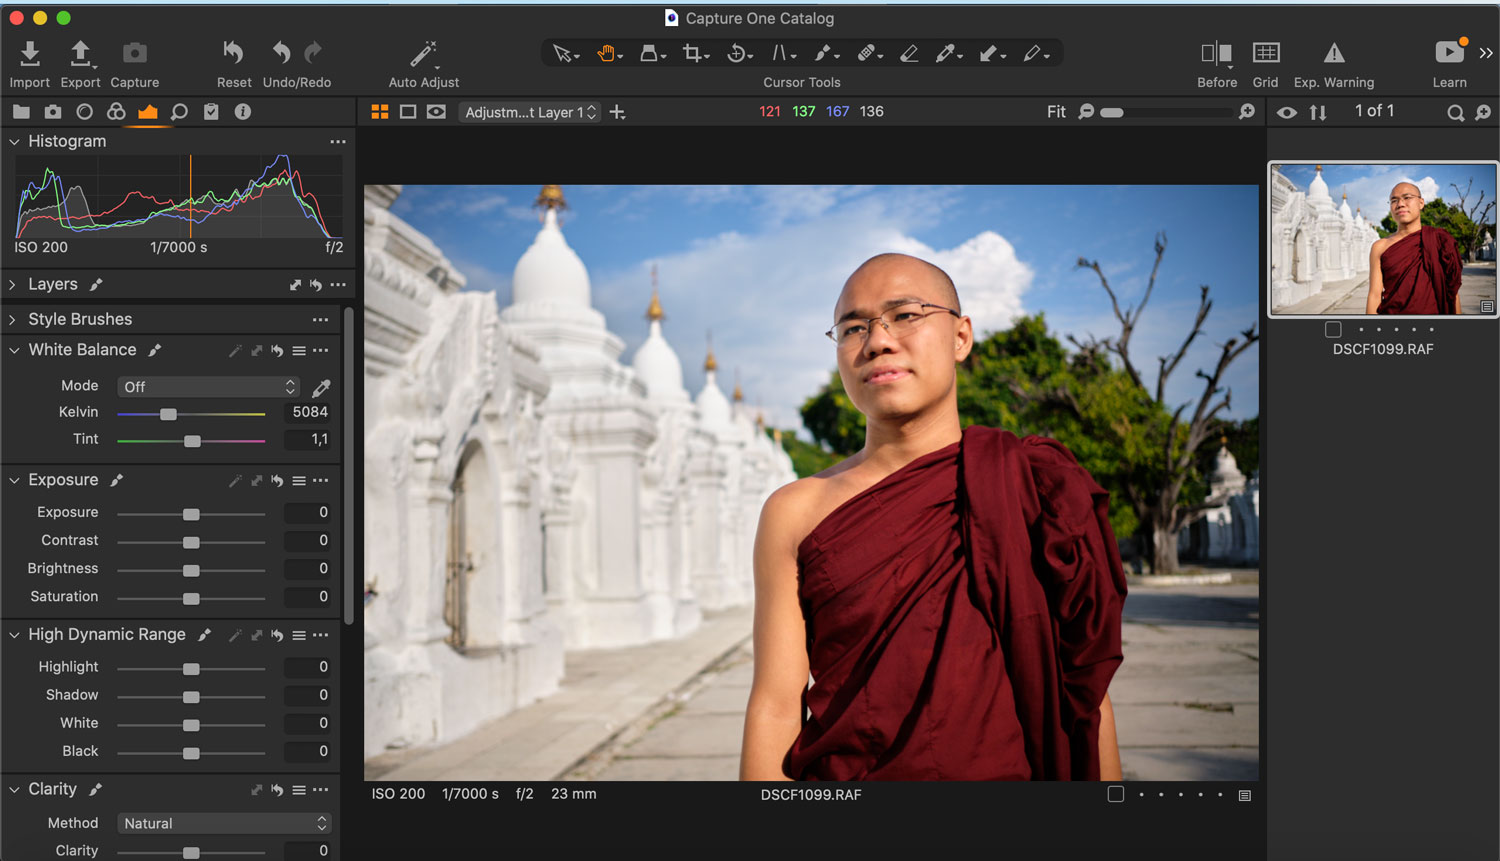Select the Rotation cursor tool
The width and height of the screenshot is (1500, 861).
738,53
